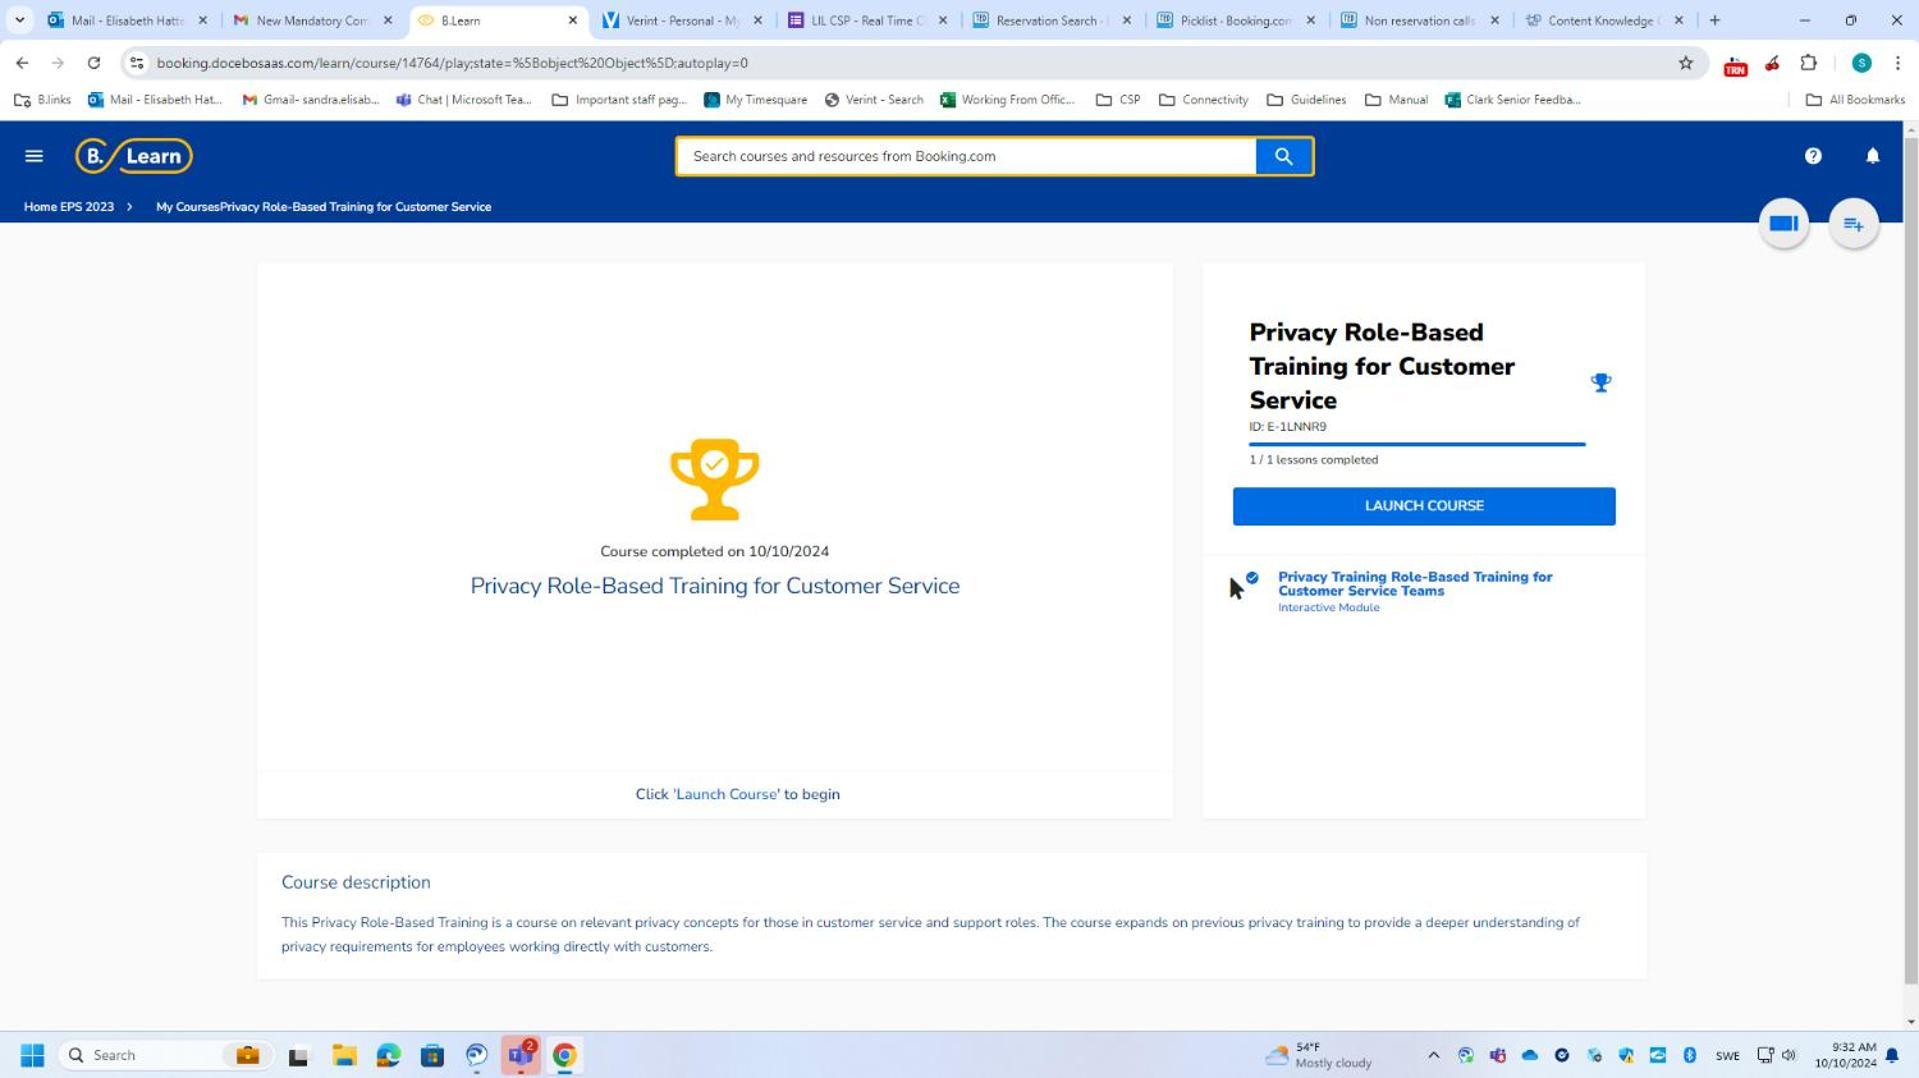Click the SWE language indicator
This screenshot has height=1078, width=1919.
point(1727,1056)
